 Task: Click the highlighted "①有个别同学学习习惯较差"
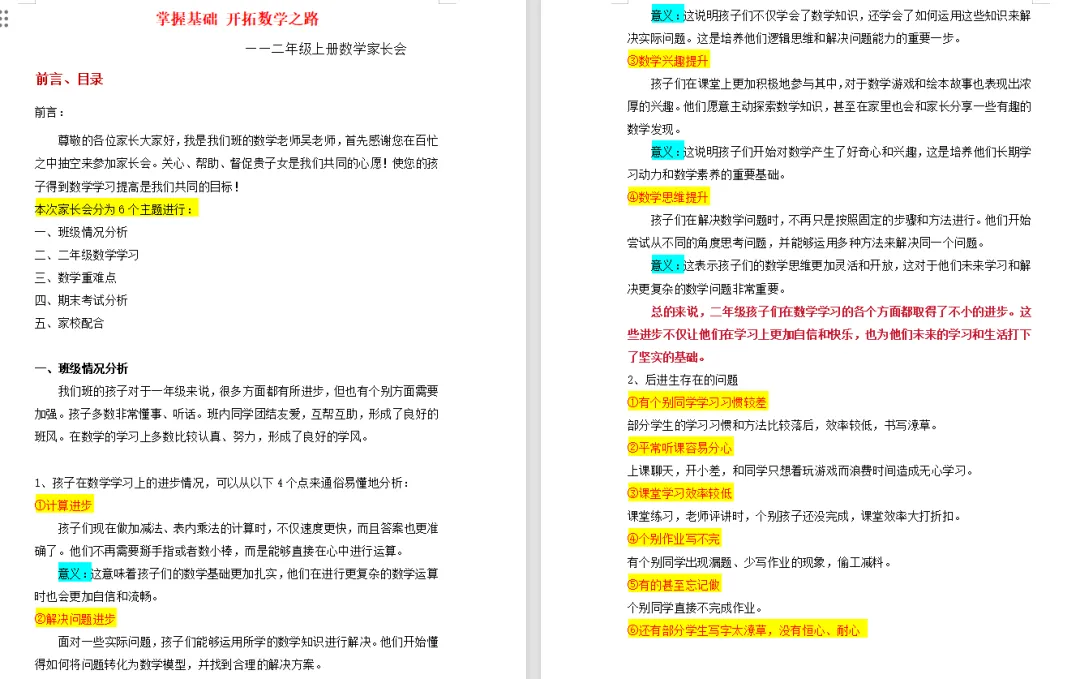click(x=697, y=402)
